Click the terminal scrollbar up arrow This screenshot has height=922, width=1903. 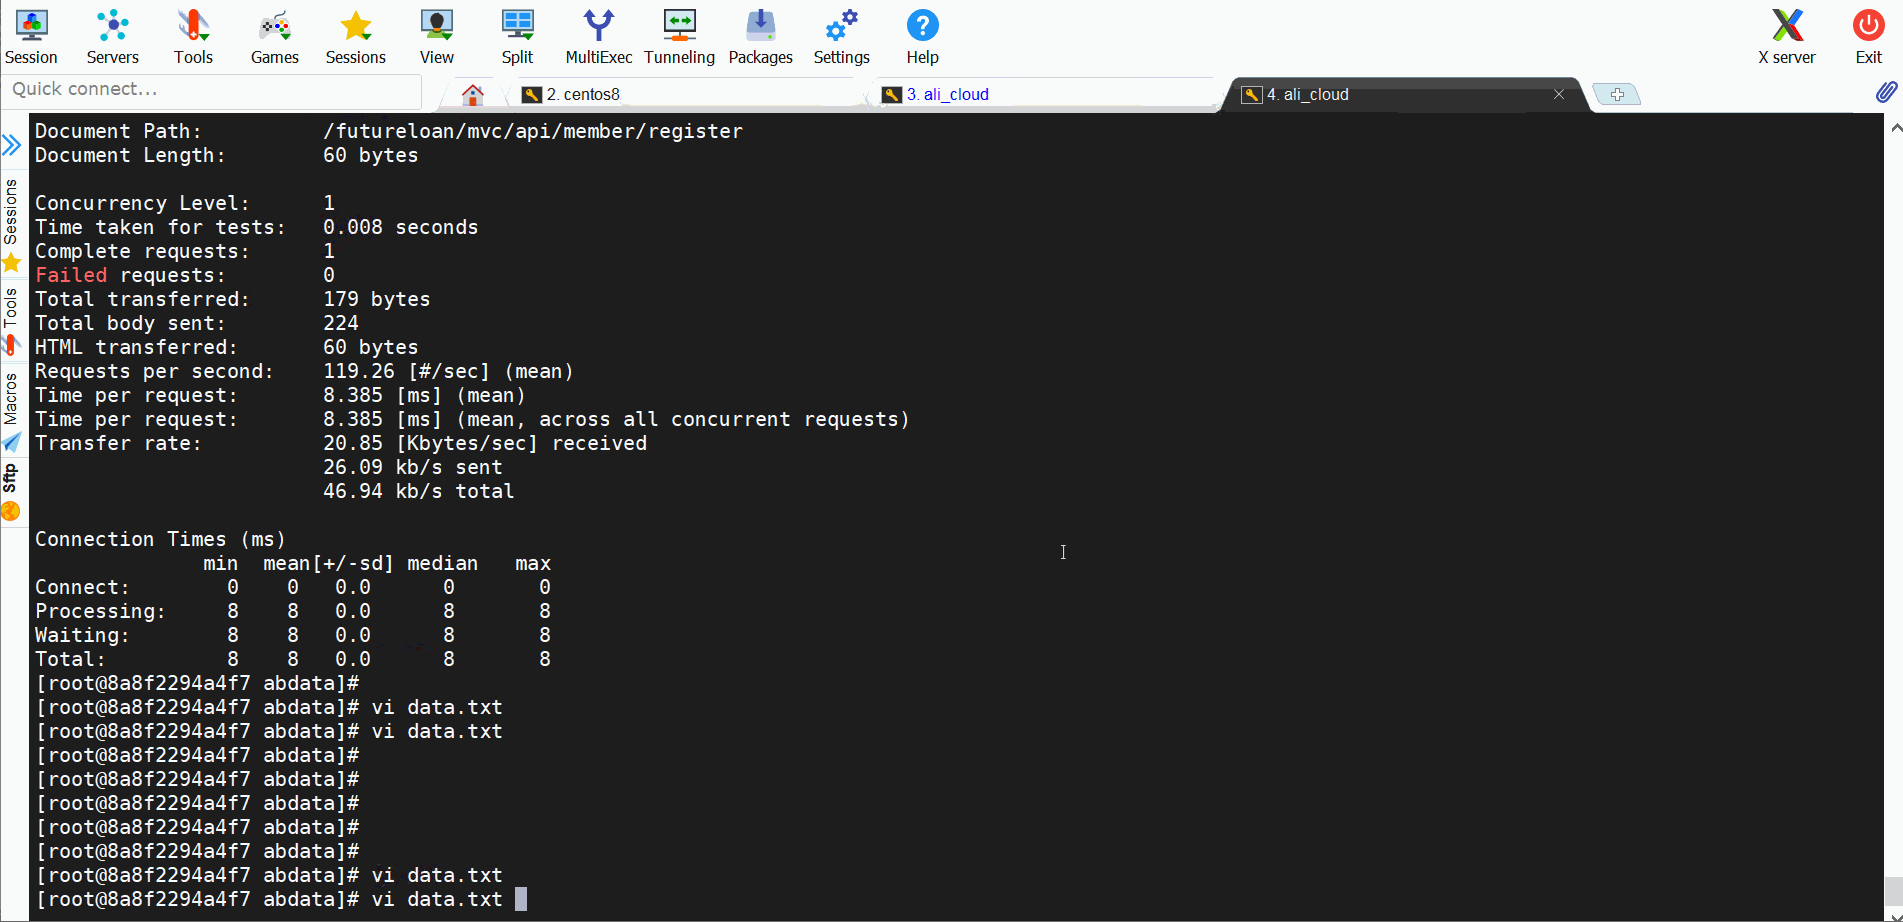click(1894, 128)
